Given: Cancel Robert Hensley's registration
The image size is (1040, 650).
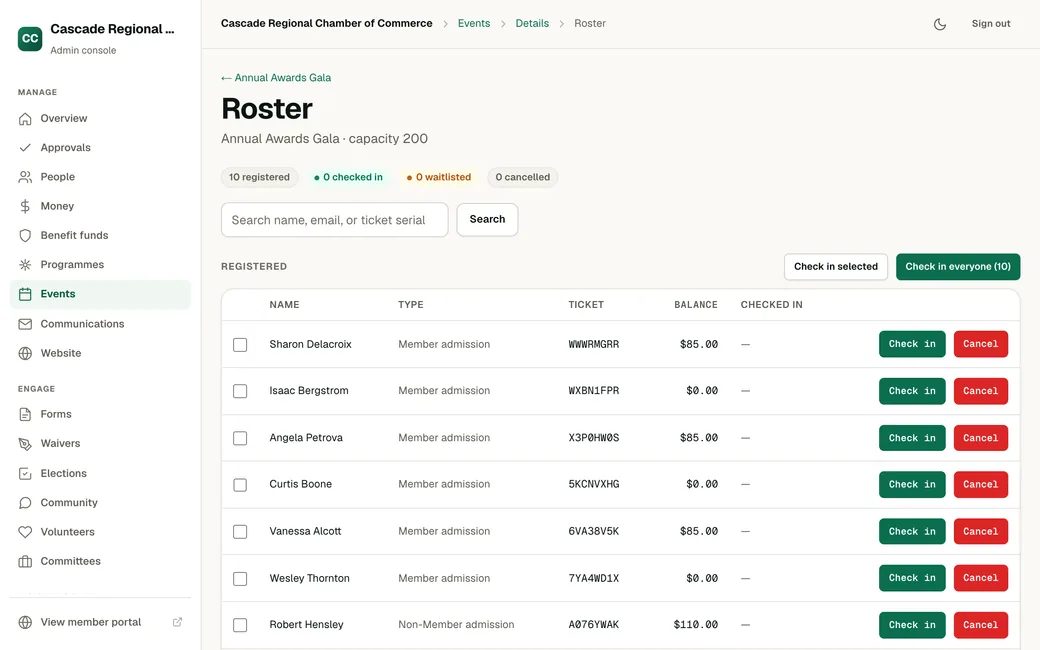Looking at the screenshot, I should click(981, 625).
